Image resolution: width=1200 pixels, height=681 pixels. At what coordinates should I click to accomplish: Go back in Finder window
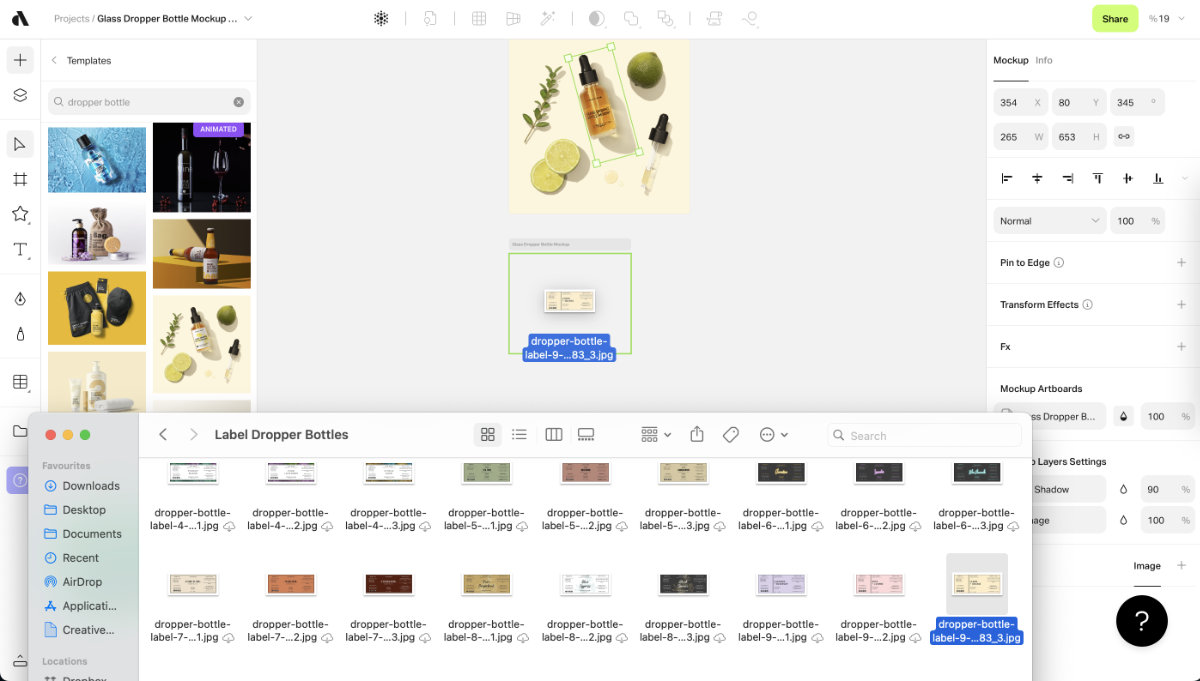click(163, 434)
